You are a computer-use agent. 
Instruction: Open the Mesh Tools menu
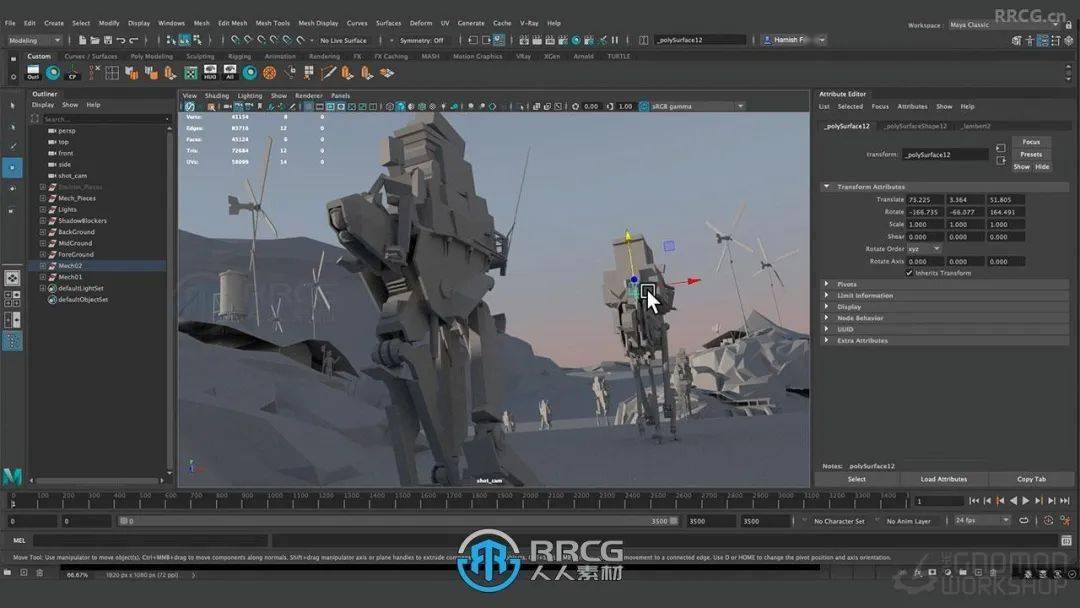click(272, 23)
